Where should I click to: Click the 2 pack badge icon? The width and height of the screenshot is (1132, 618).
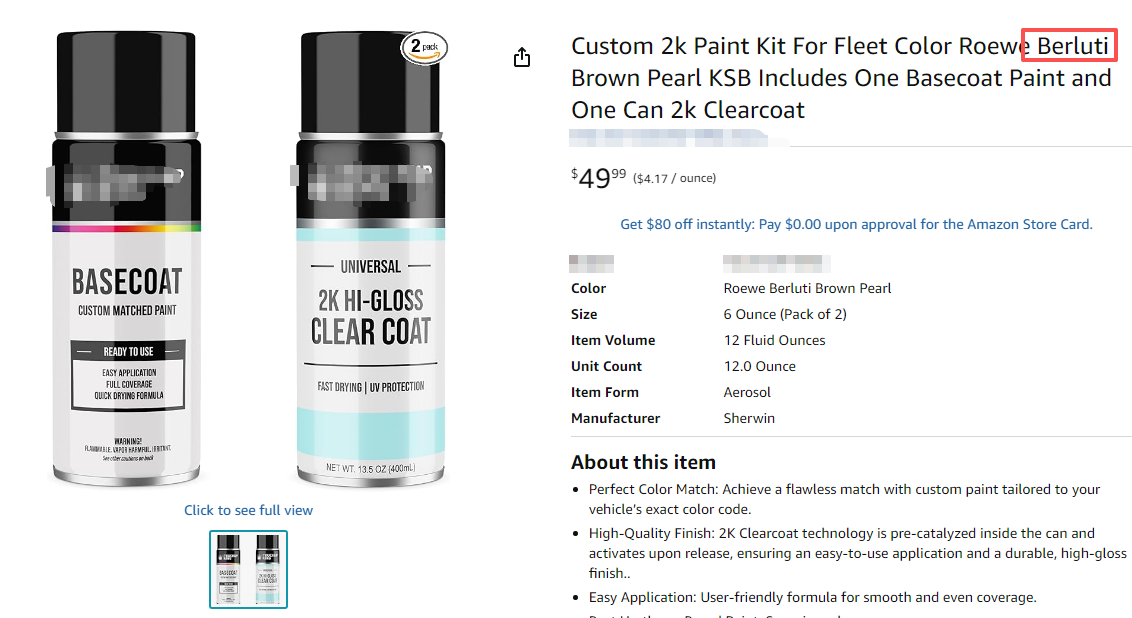424,47
